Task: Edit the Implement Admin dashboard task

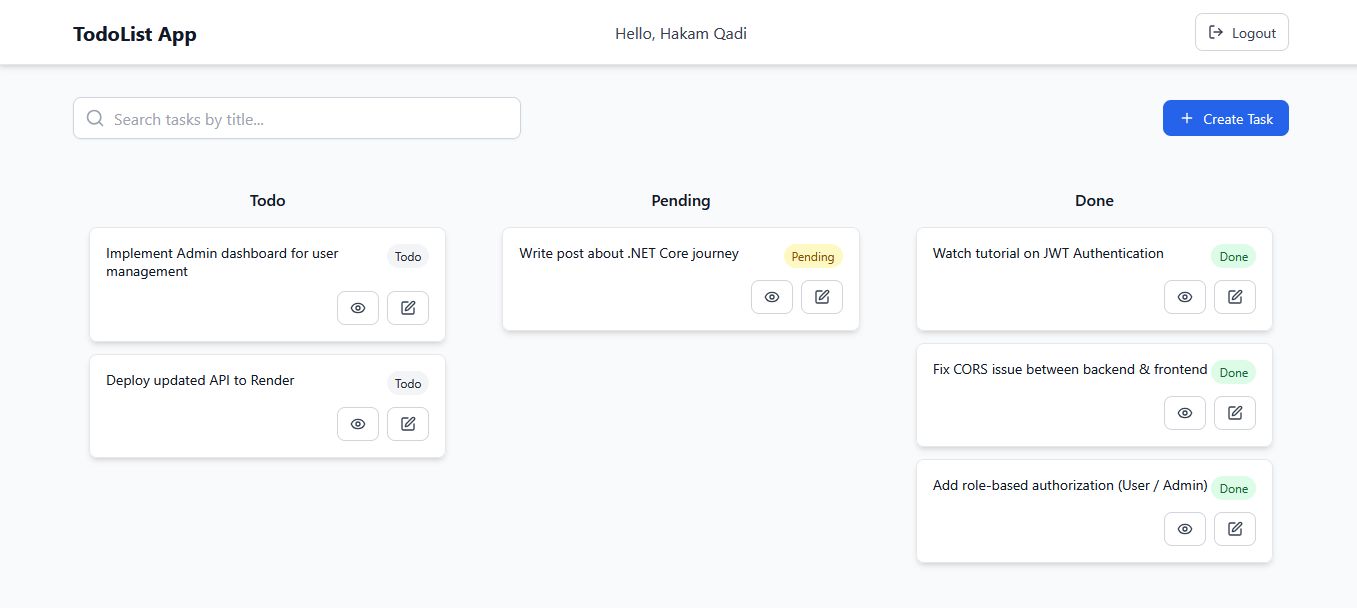Action: pos(408,308)
